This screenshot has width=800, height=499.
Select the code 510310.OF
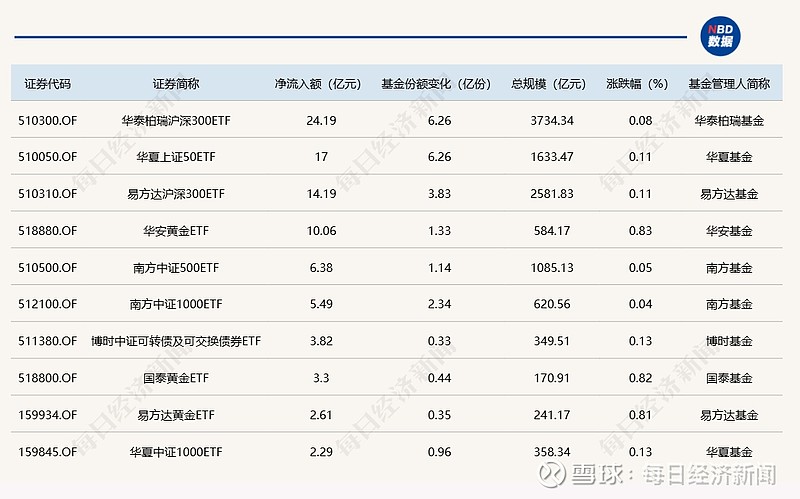coord(47,194)
